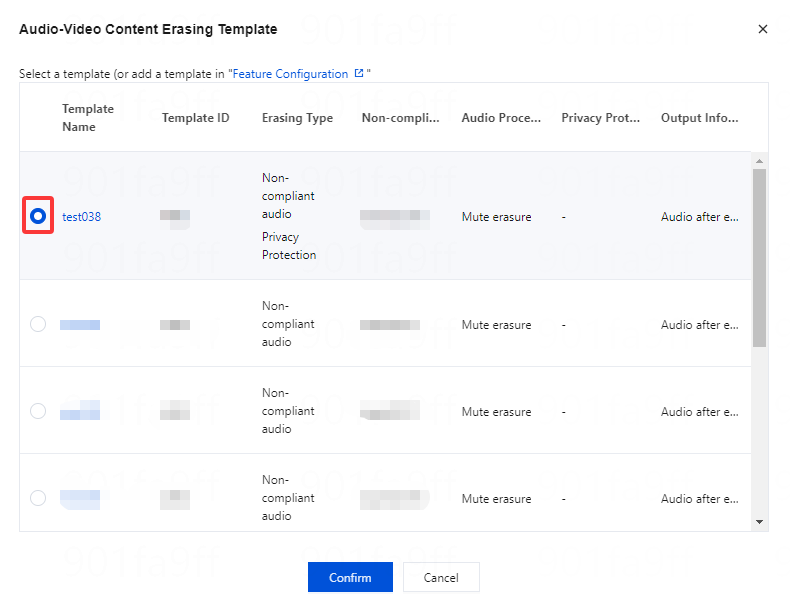Click the Erasing Type column header
The width and height of the screenshot is (790, 609).
tap(297, 118)
